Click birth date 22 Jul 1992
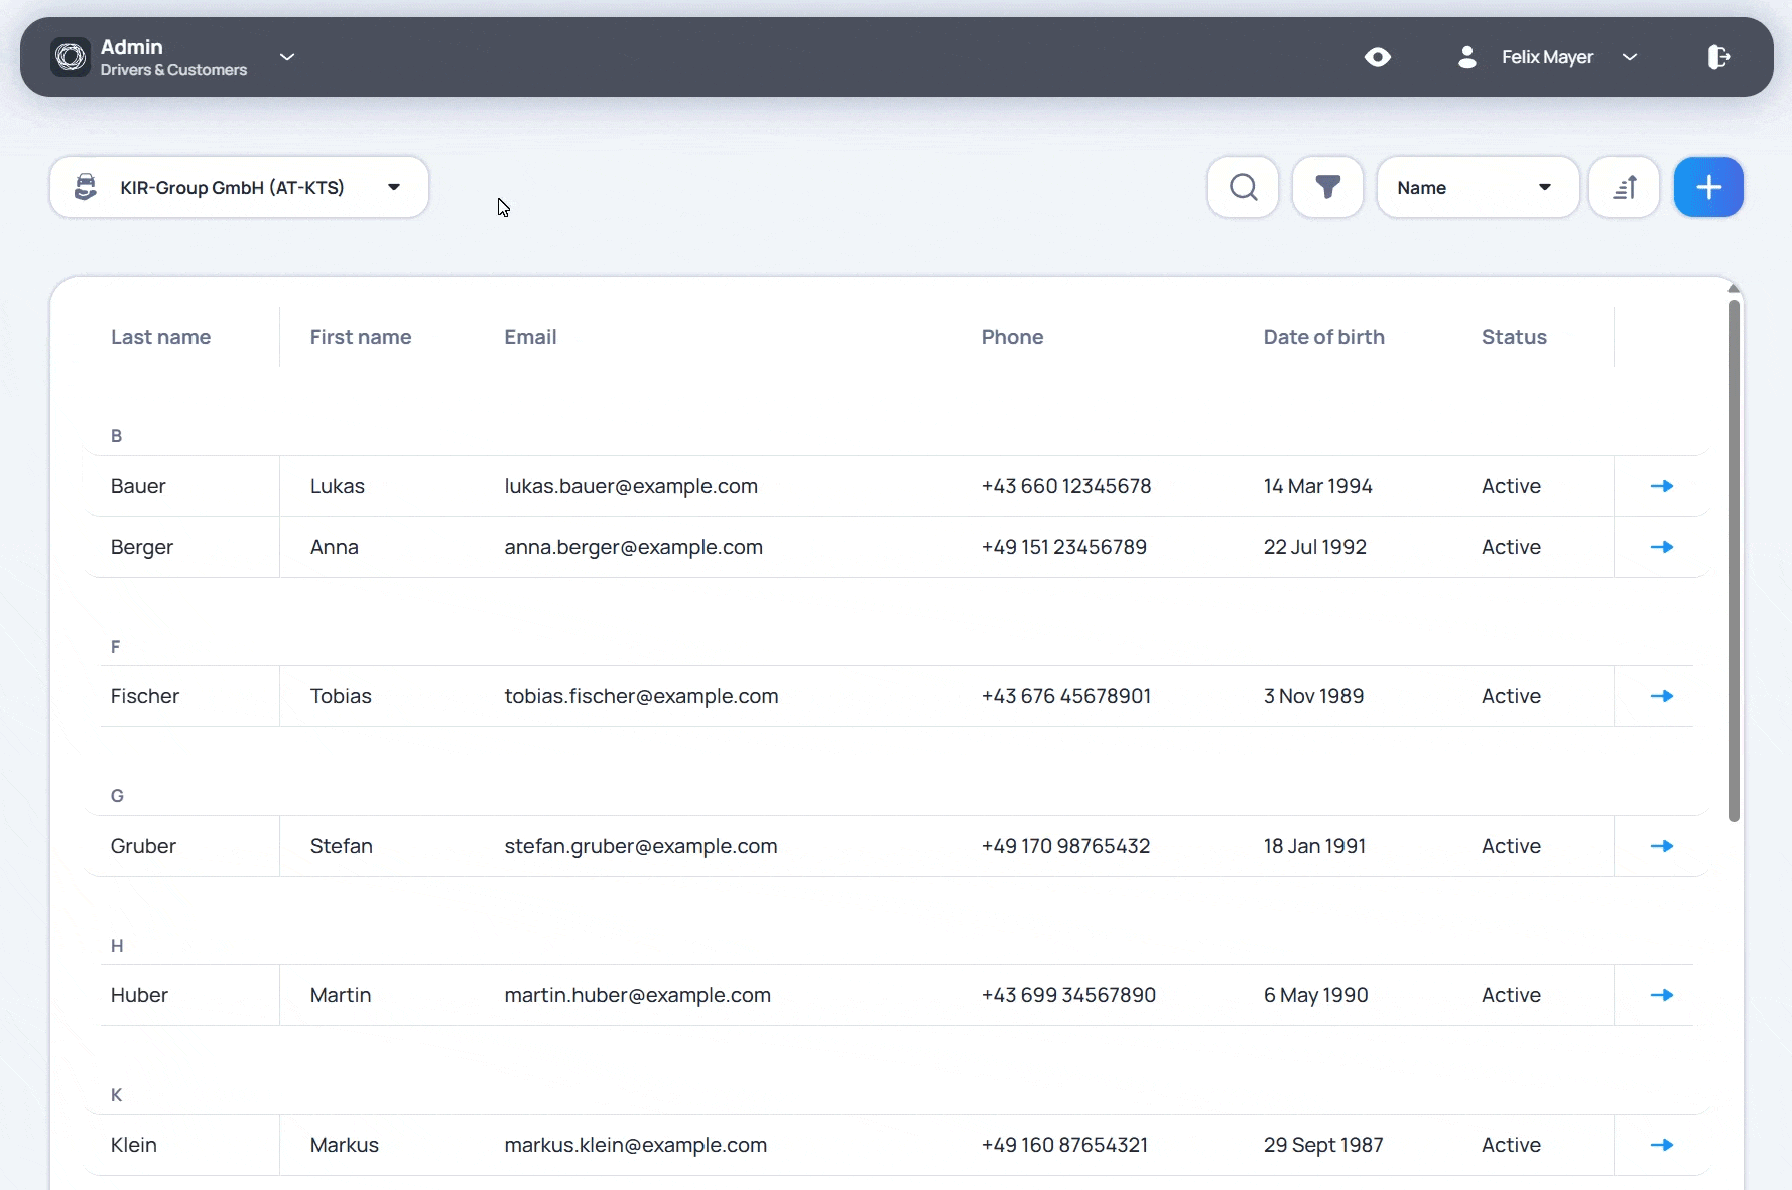This screenshot has width=1792, height=1190. point(1315,547)
